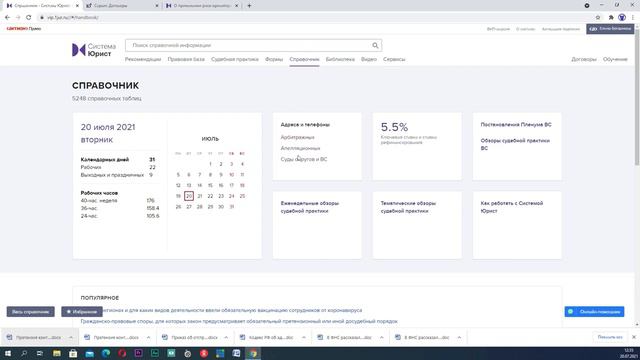Open Microsoft Store from taskbar
640x360 pixels.
pyautogui.click(x=73, y=353)
